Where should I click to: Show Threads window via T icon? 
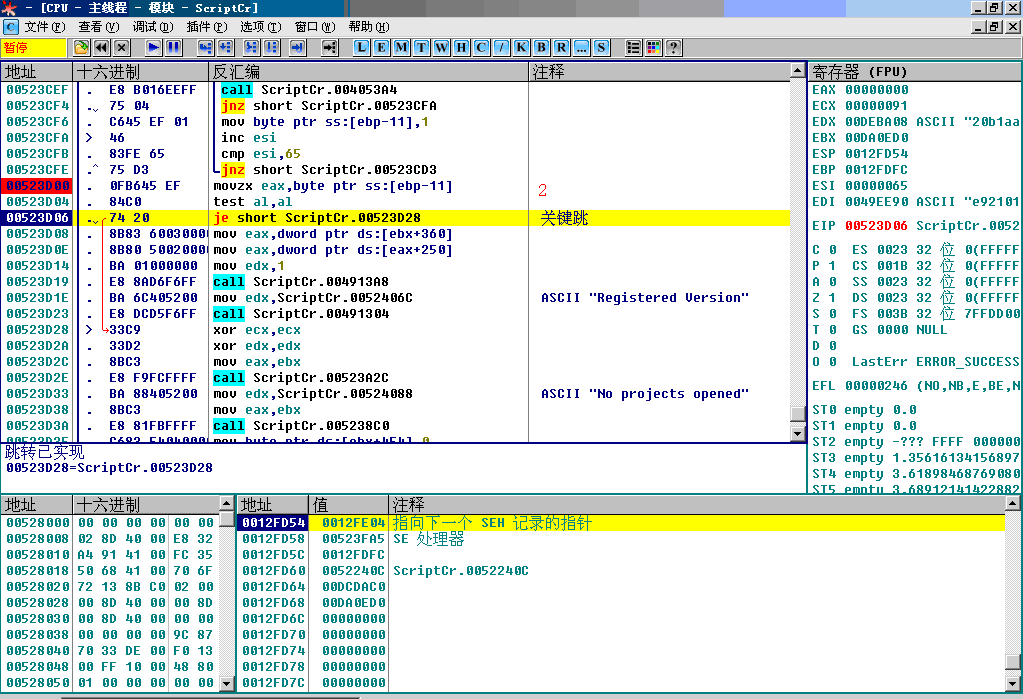pos(421,48)
